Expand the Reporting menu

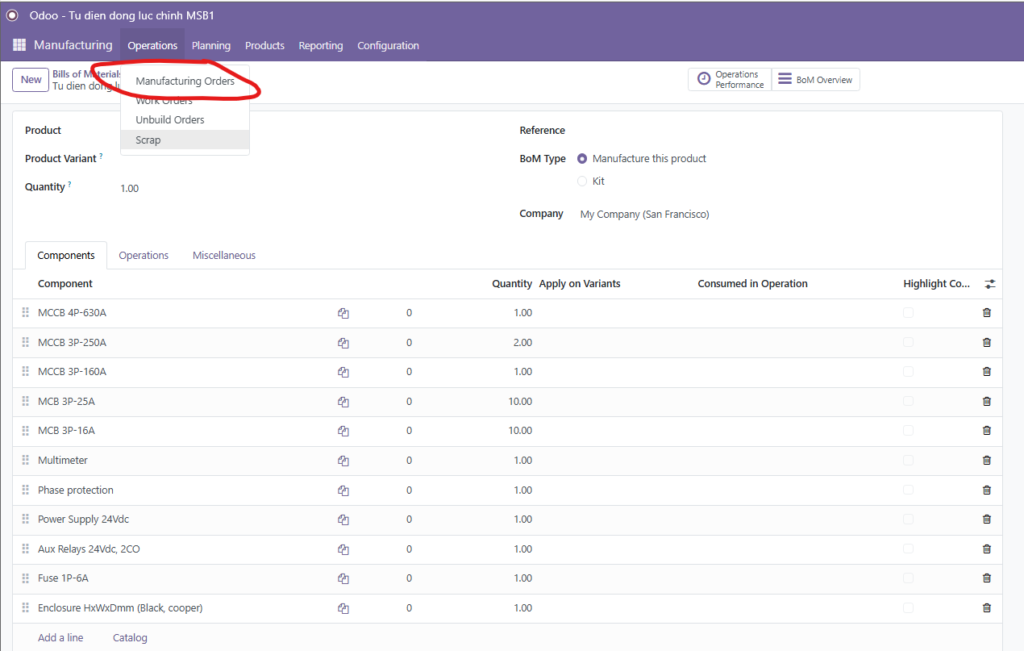point(320,45)
